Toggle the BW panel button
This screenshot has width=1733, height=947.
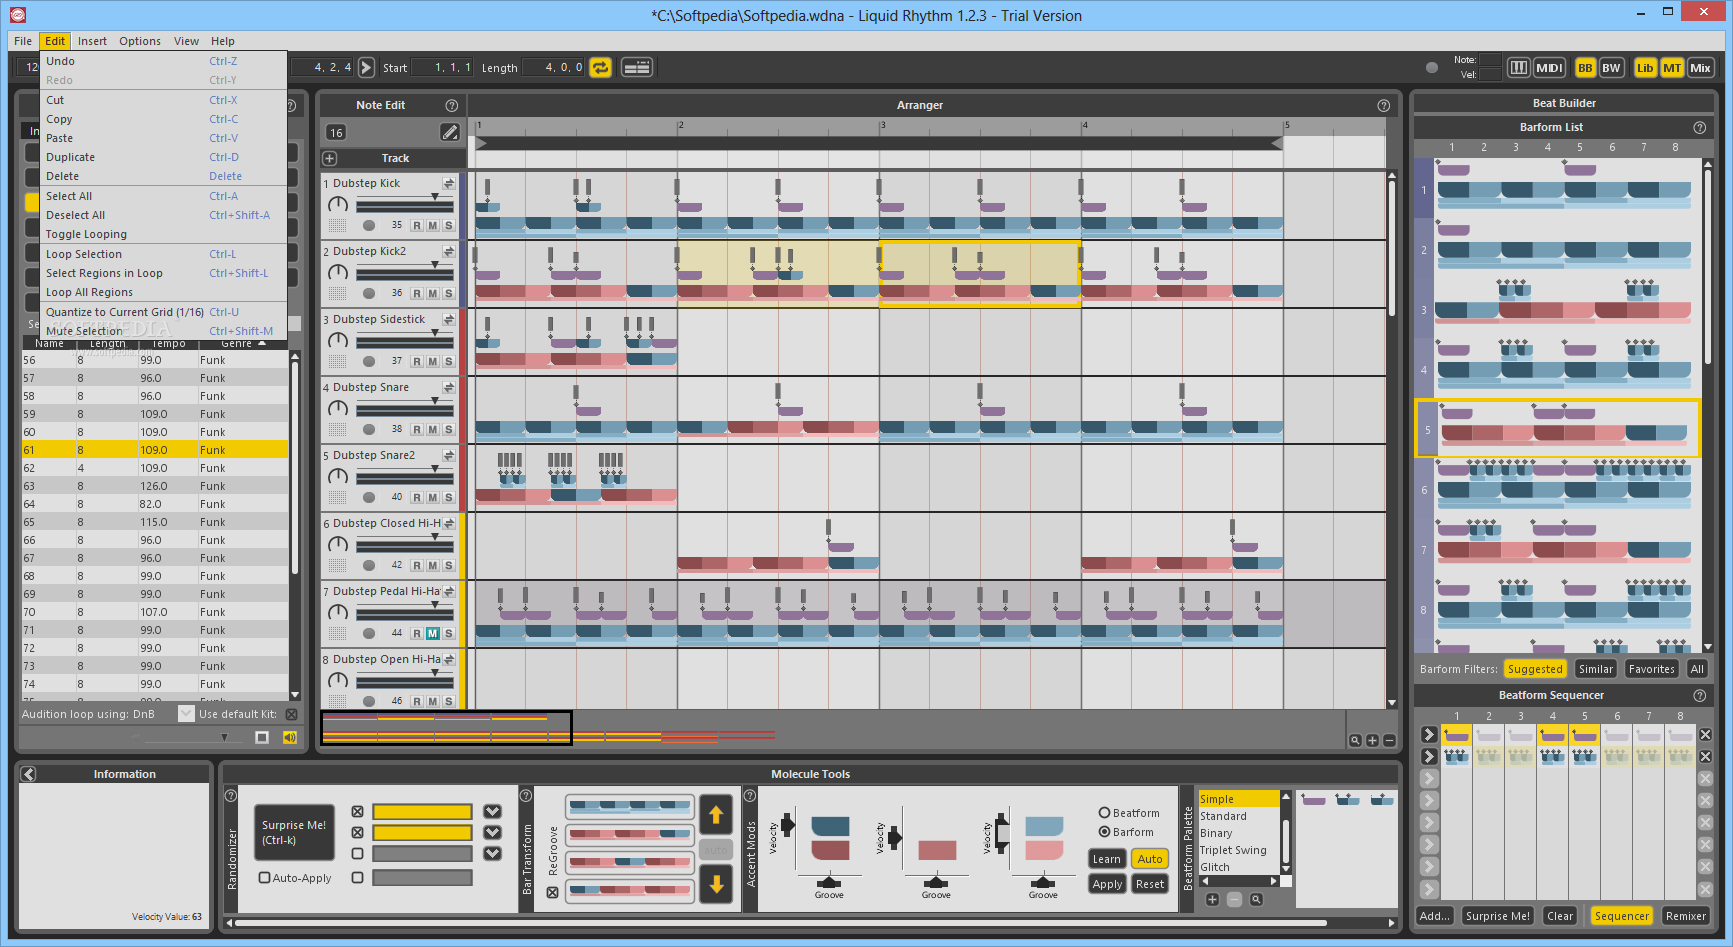coord(1610,68)
